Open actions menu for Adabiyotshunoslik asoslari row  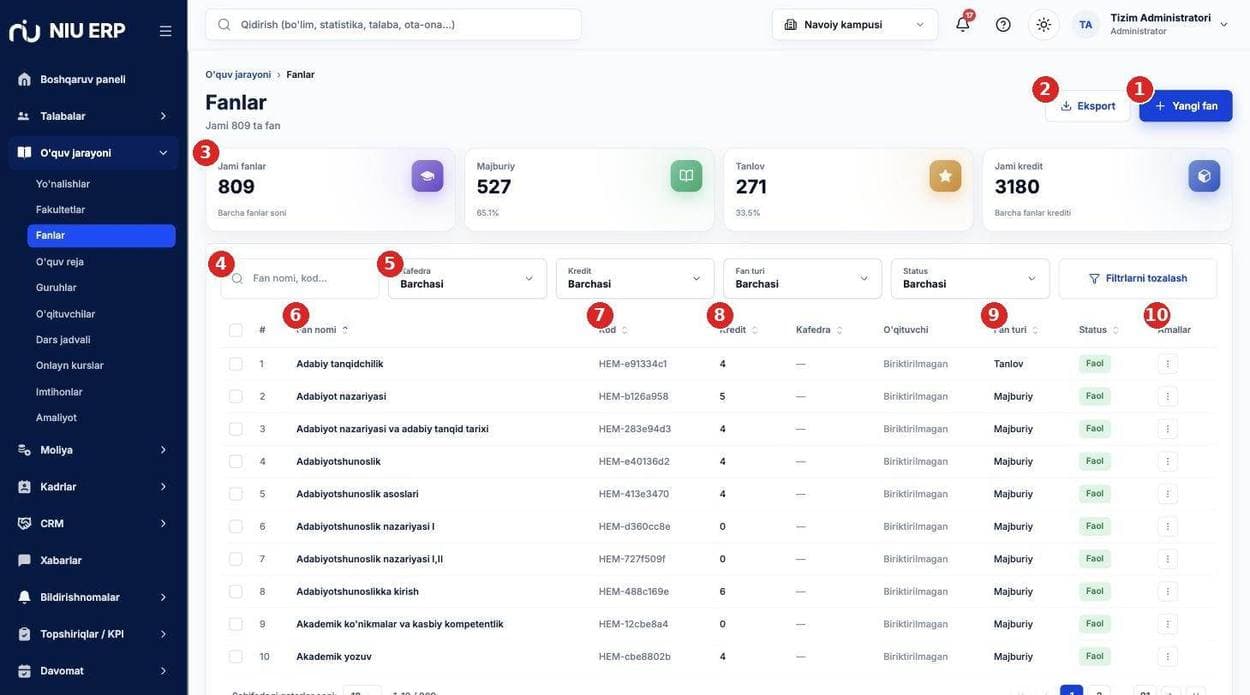coord(1167,494)
